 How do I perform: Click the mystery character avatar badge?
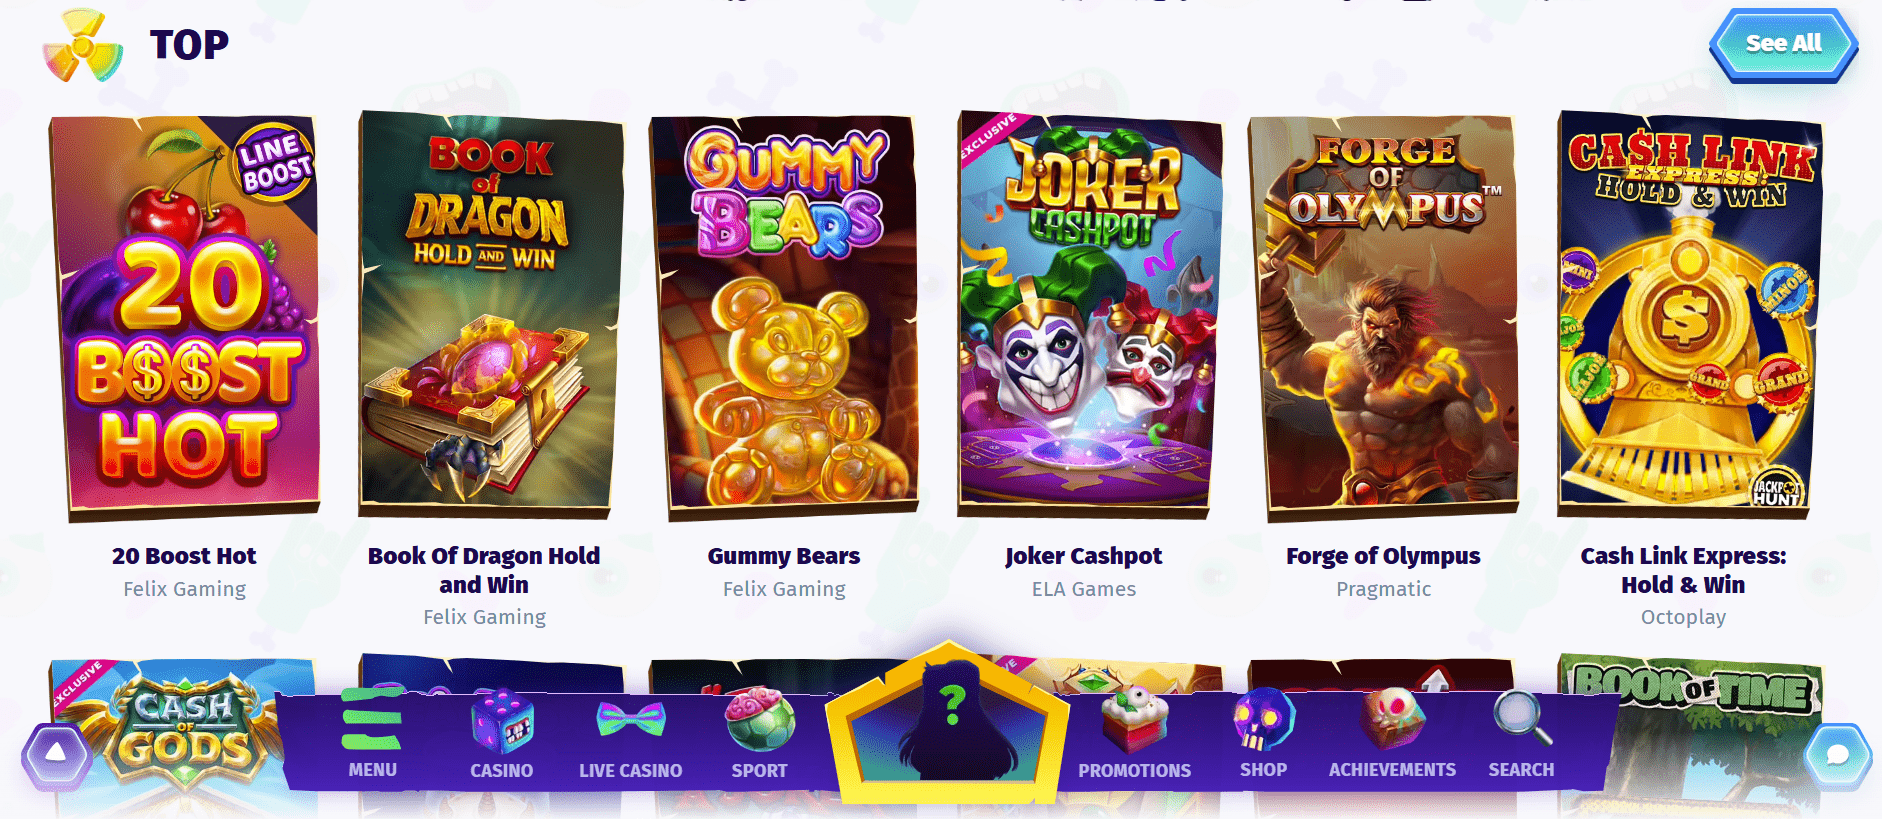[948, 725]
